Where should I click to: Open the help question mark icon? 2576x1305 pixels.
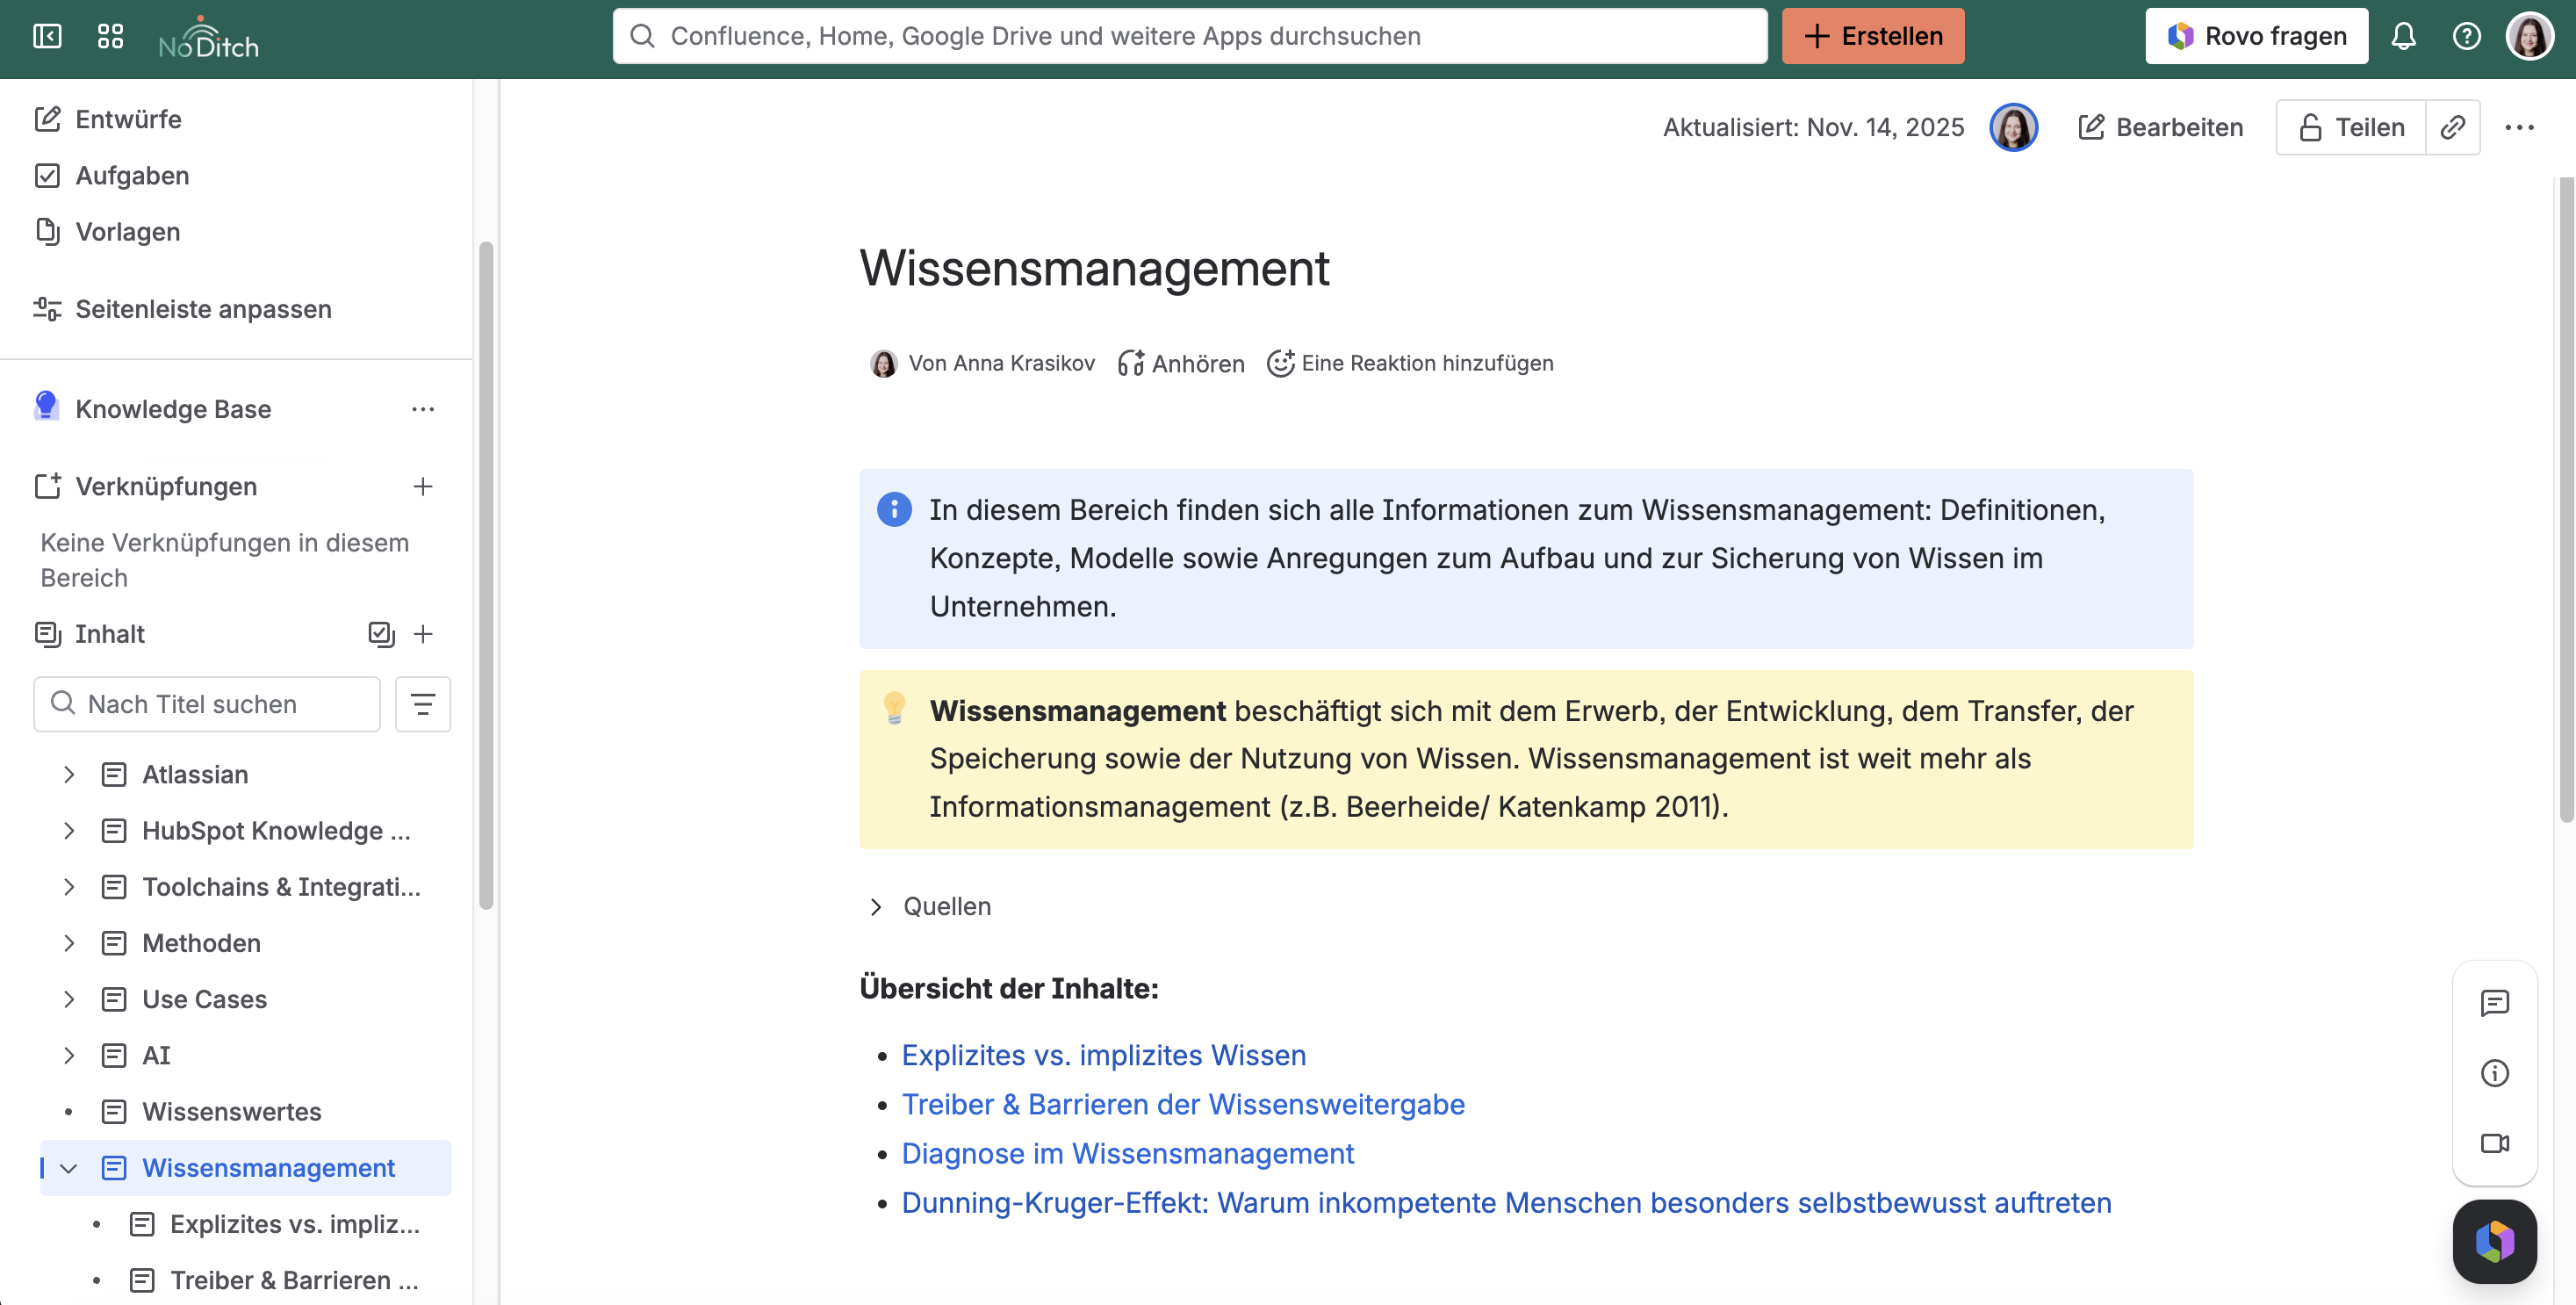pos(2466,36)
